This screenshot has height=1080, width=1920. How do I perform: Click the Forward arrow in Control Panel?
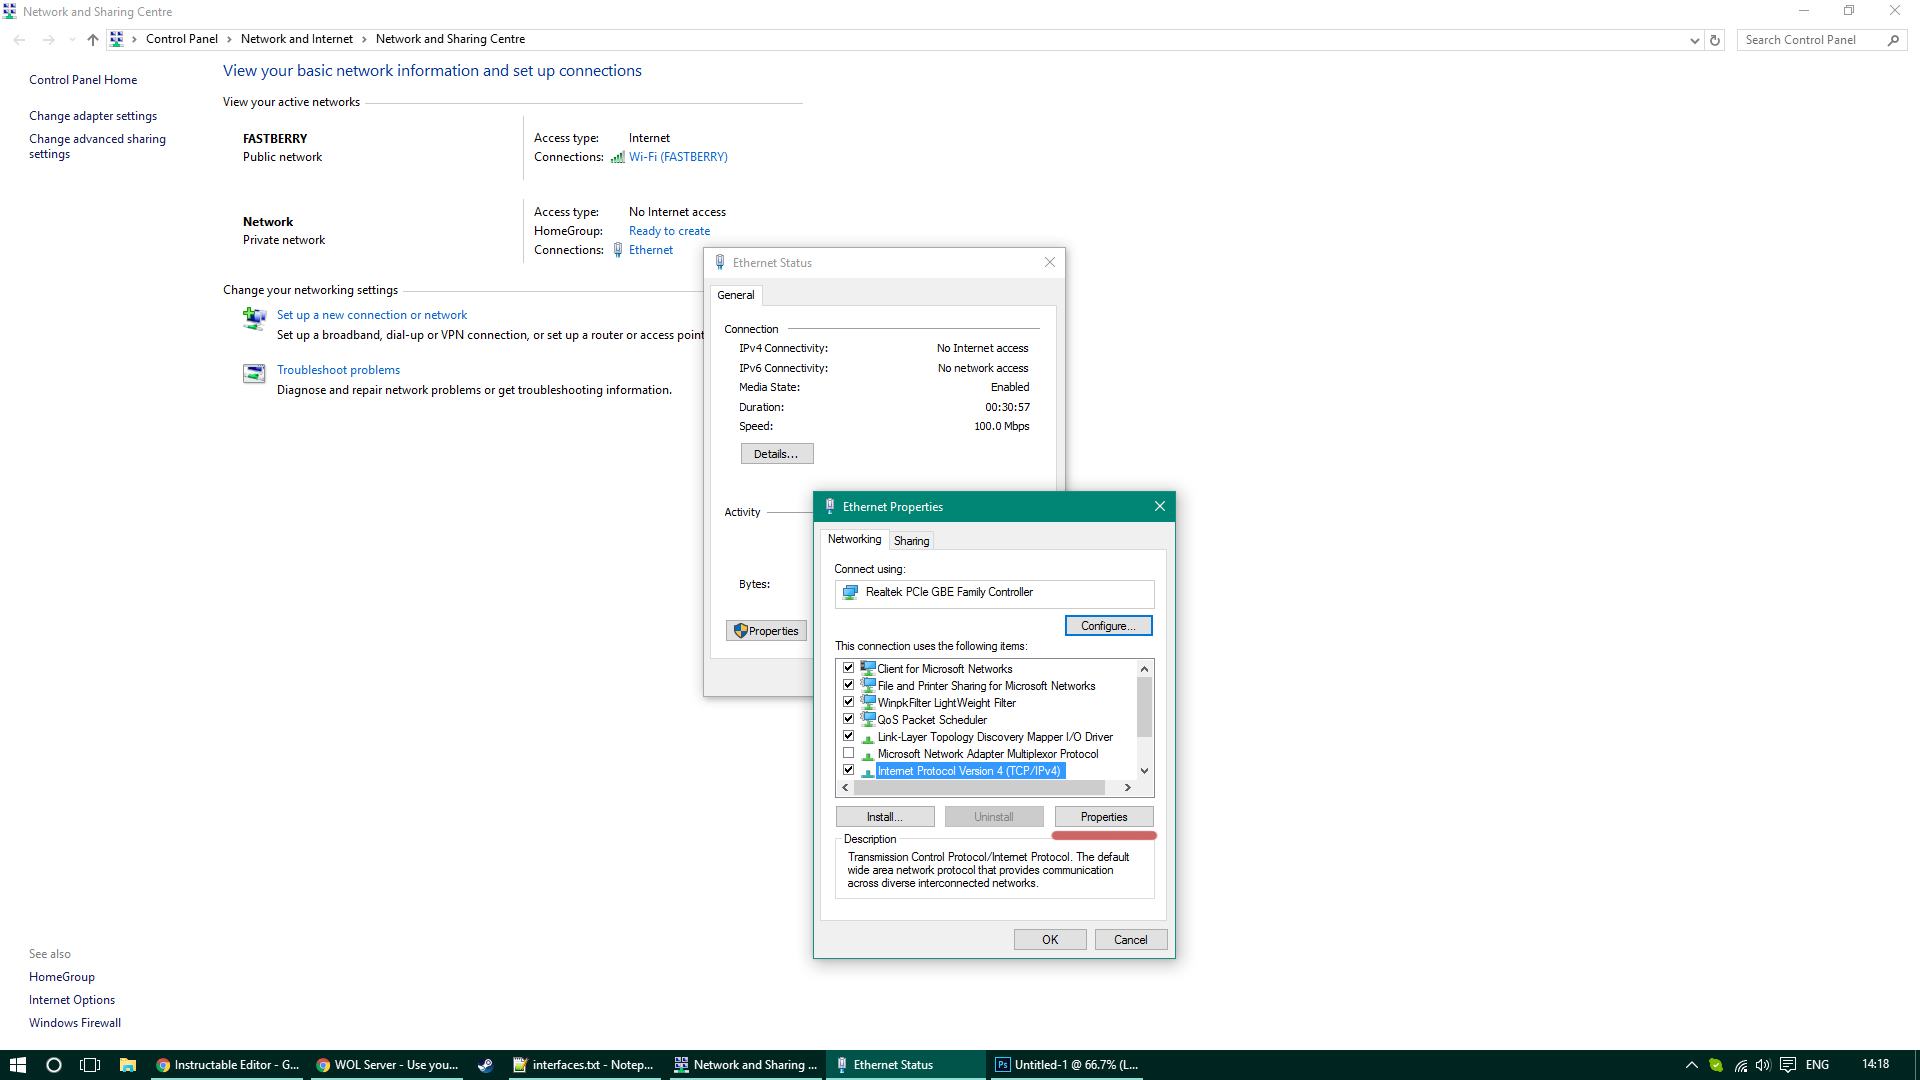pyautogui.click(x=48, y=40)
